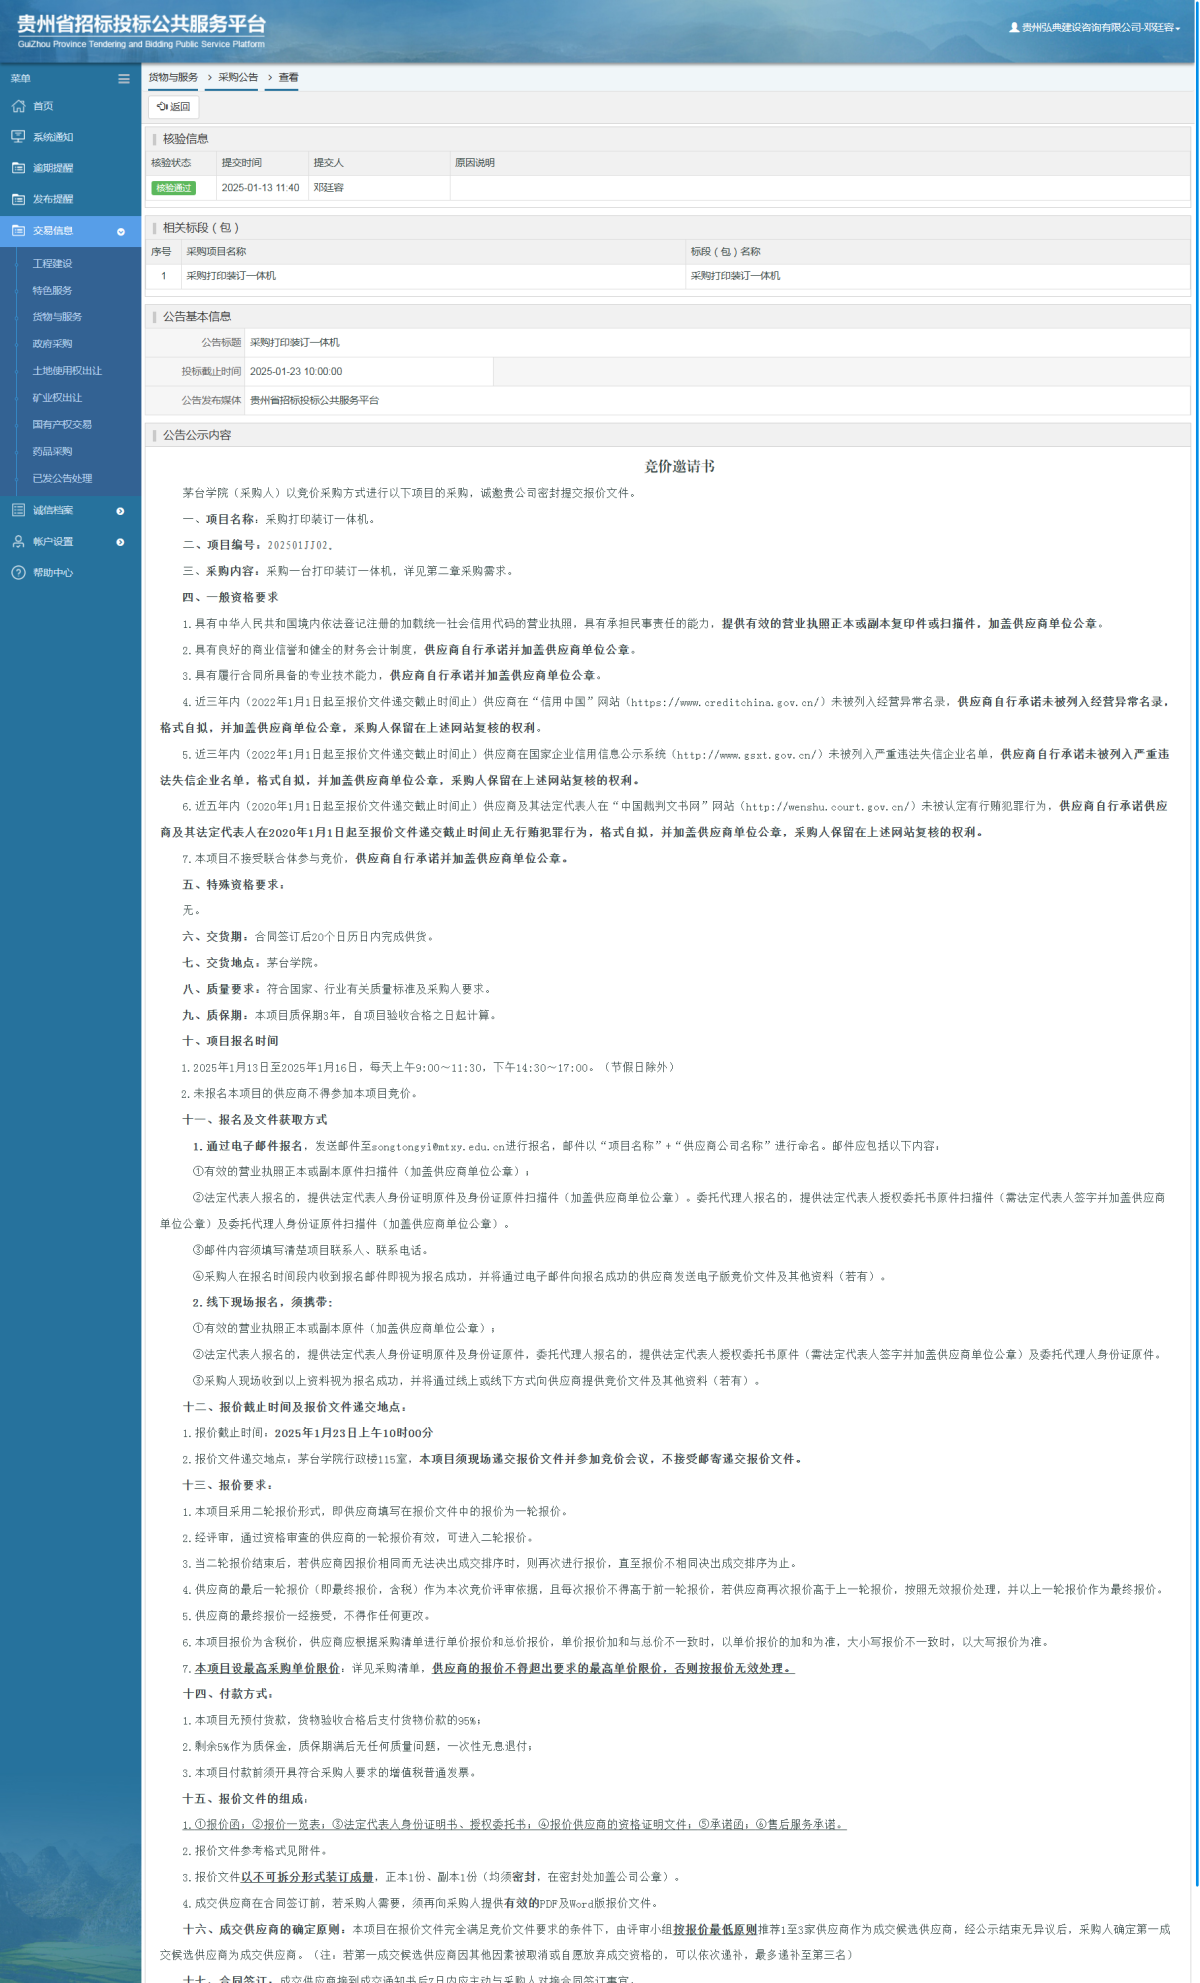This screenshot has width=1200, height=1983.
Task: Click 货物与服务 breadcrumb
Action: 173,77
